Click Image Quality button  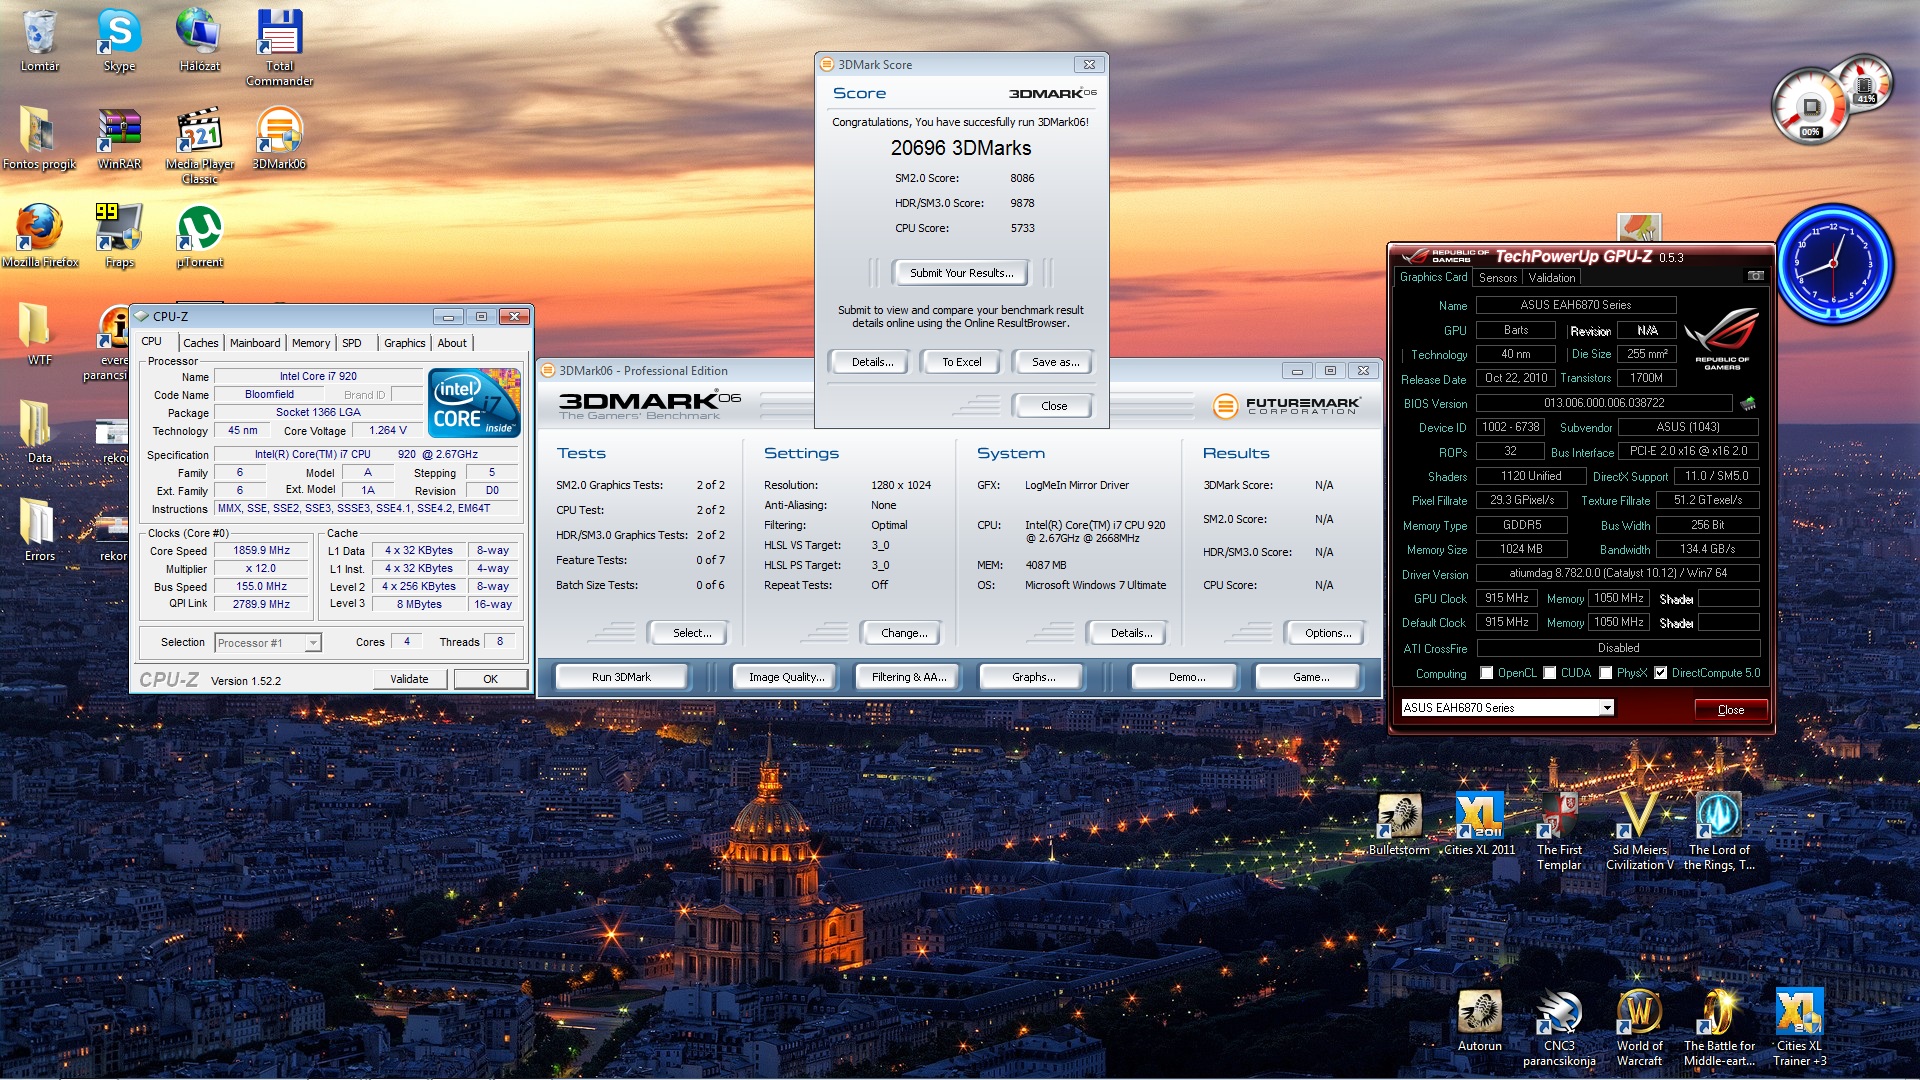(x=787, y=677)
